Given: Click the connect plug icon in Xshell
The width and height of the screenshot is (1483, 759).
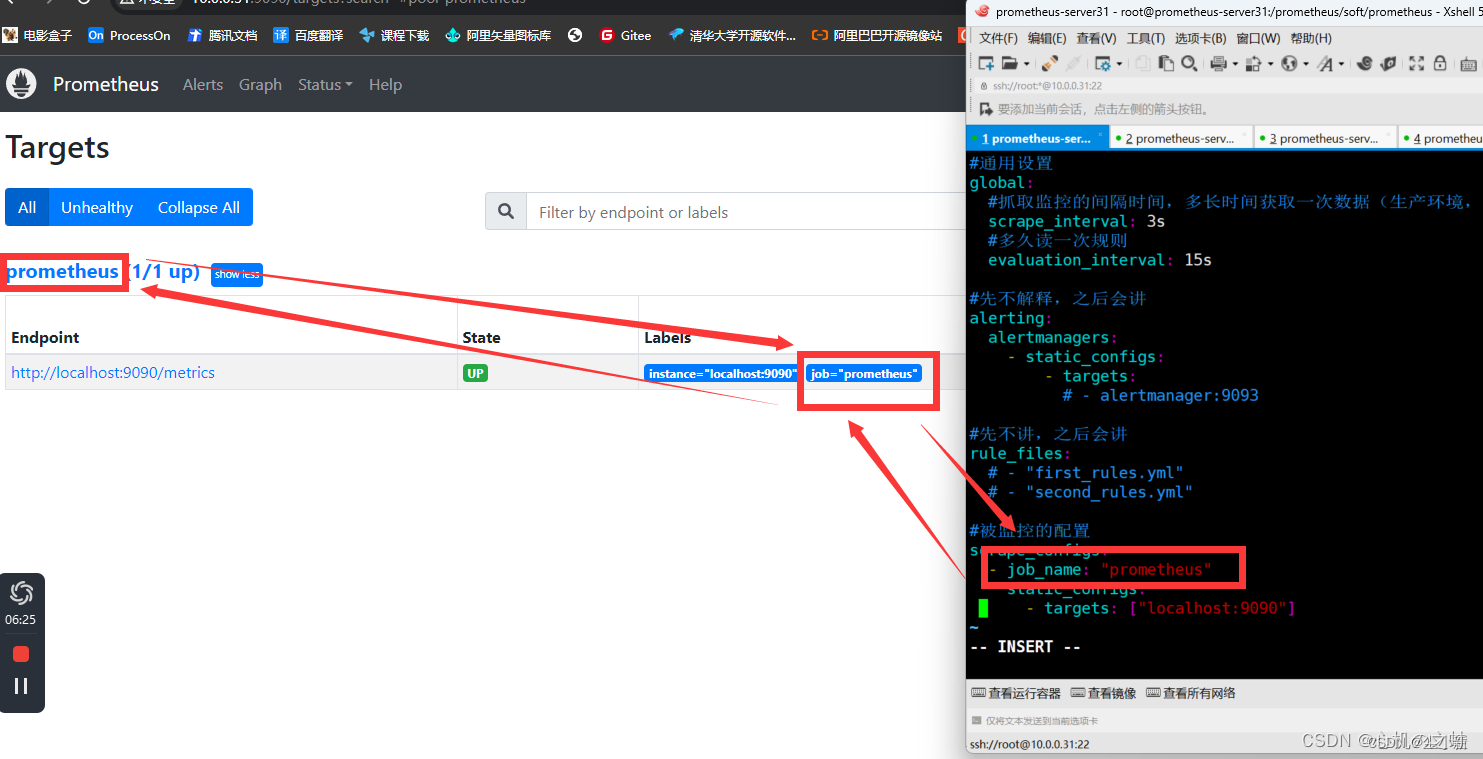Looking at the screenshot, I should (x=1050, y=64).
